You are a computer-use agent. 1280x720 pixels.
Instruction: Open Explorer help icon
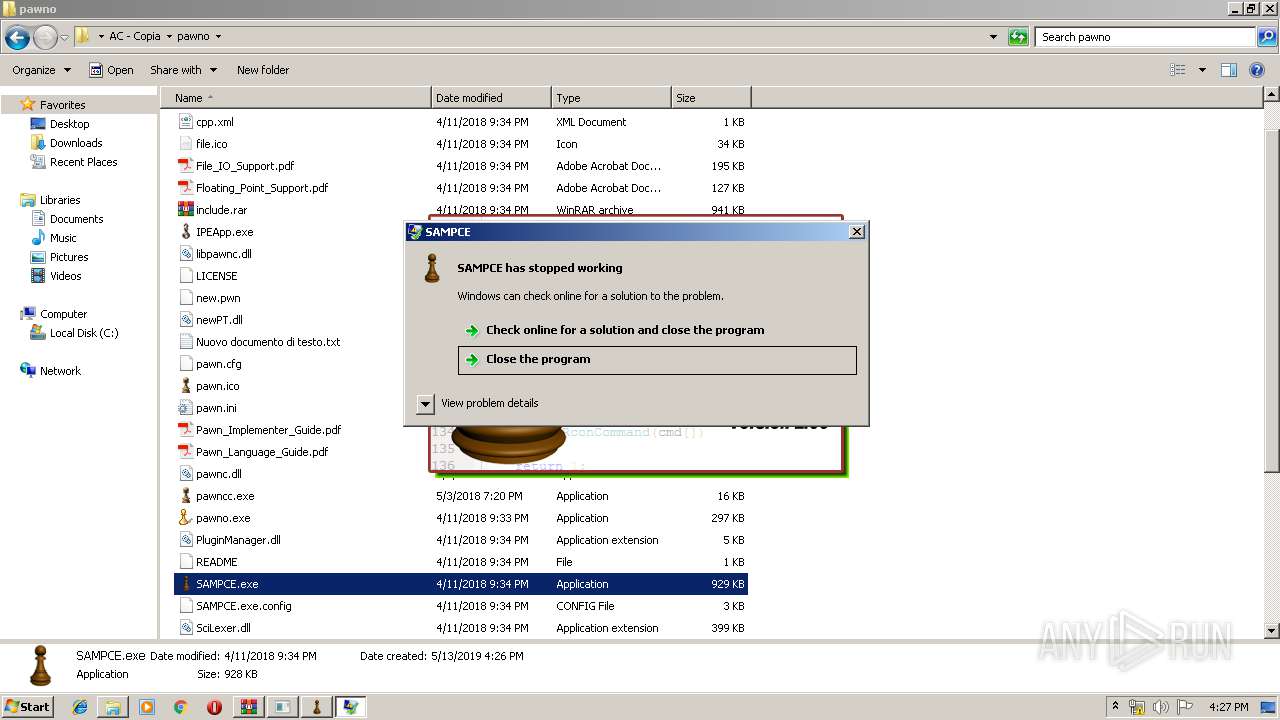[x=1257, y=70]
